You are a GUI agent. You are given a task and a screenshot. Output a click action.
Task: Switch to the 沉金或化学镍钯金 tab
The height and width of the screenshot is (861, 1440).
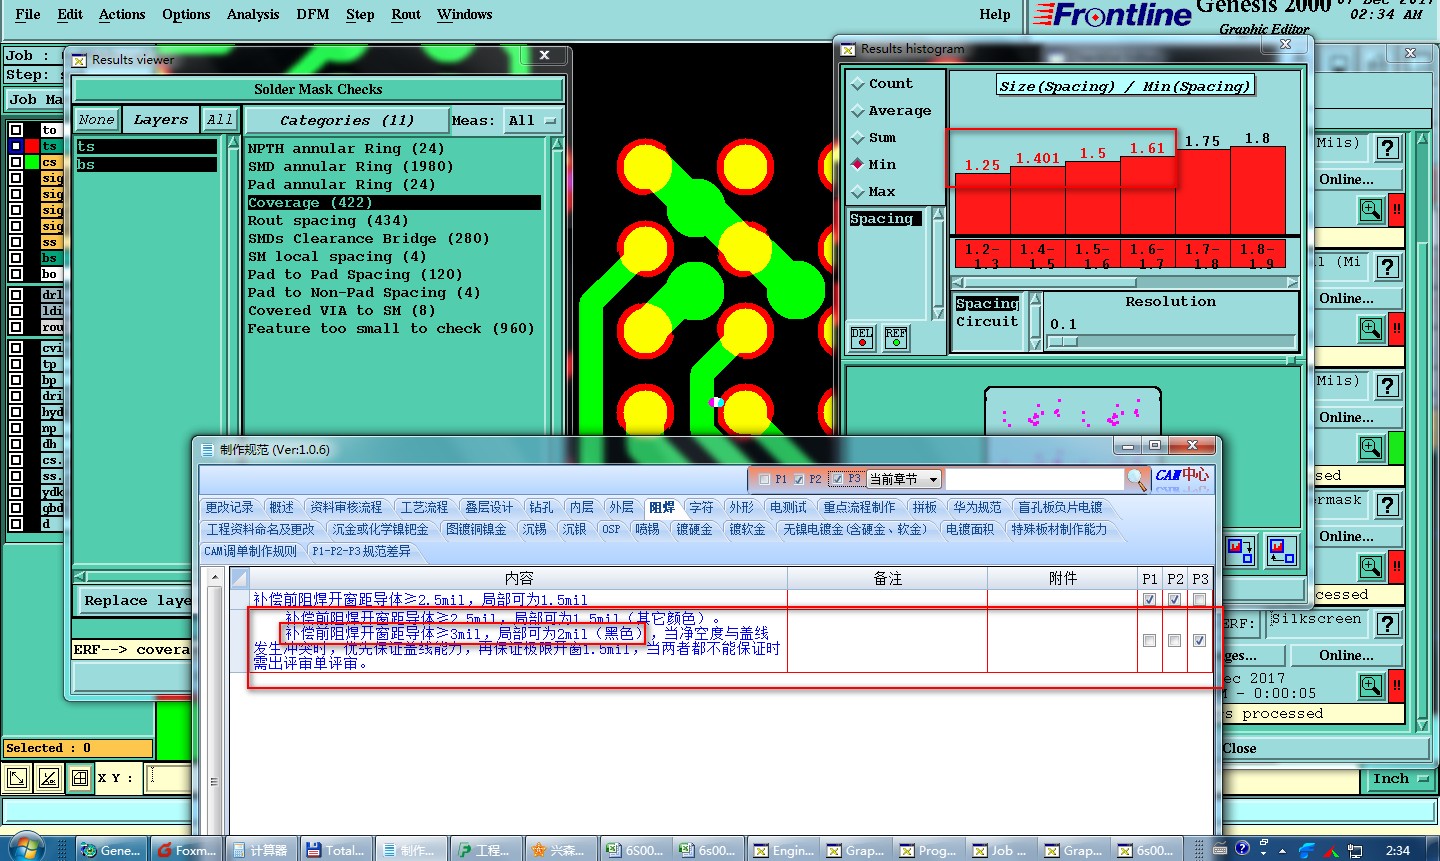tap(380, 530)
